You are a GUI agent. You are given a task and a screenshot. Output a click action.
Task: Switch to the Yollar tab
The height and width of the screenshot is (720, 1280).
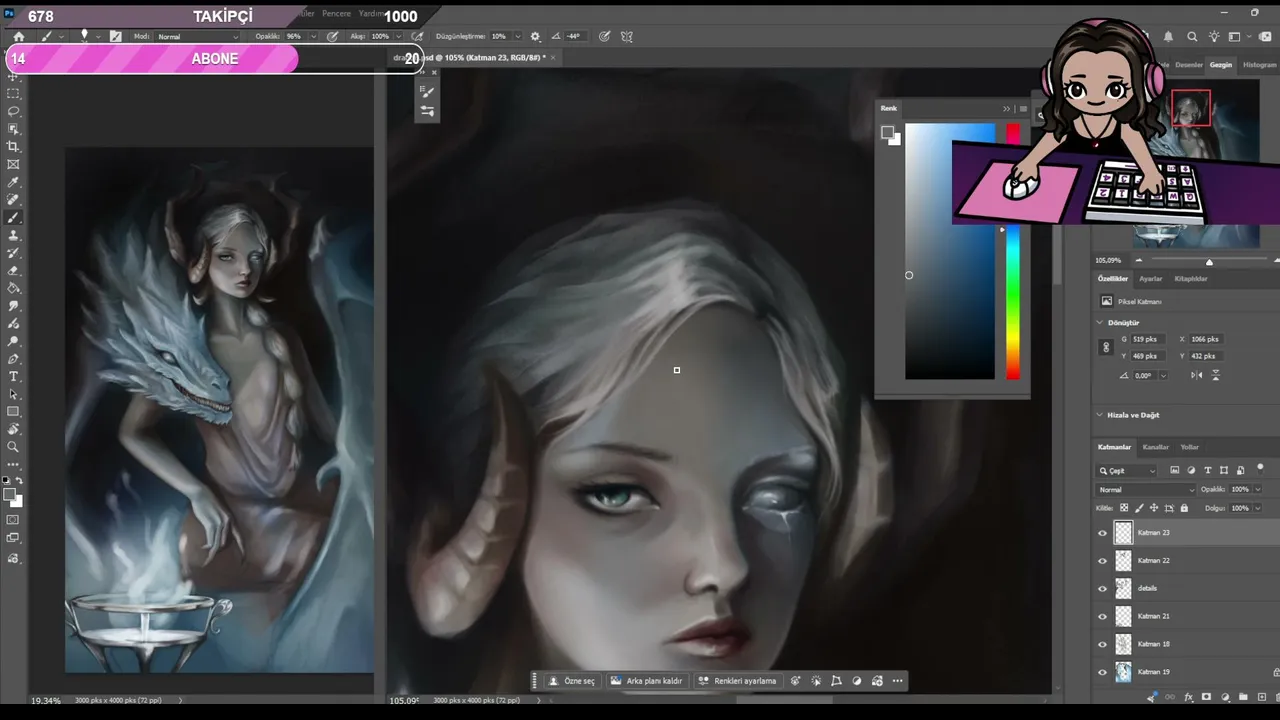(1190, 447)
